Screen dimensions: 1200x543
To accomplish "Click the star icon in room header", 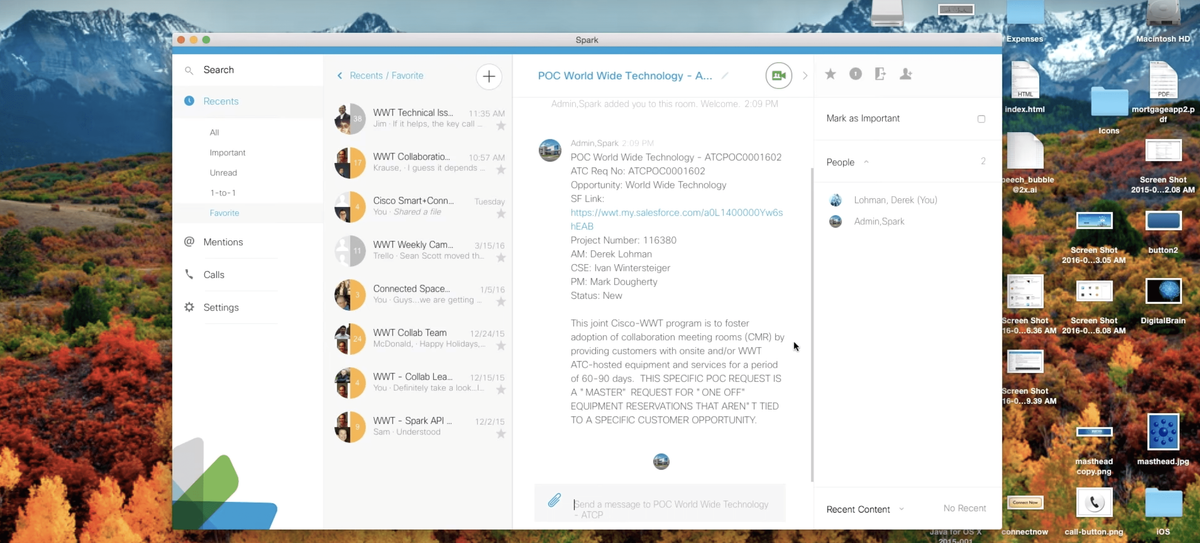I will [830, 74].
